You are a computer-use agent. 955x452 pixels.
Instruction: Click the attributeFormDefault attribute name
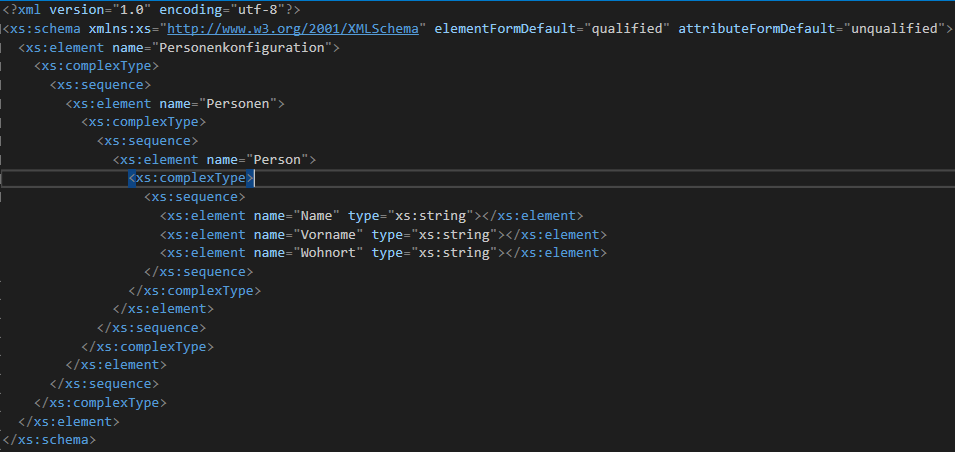click(755, 28)
